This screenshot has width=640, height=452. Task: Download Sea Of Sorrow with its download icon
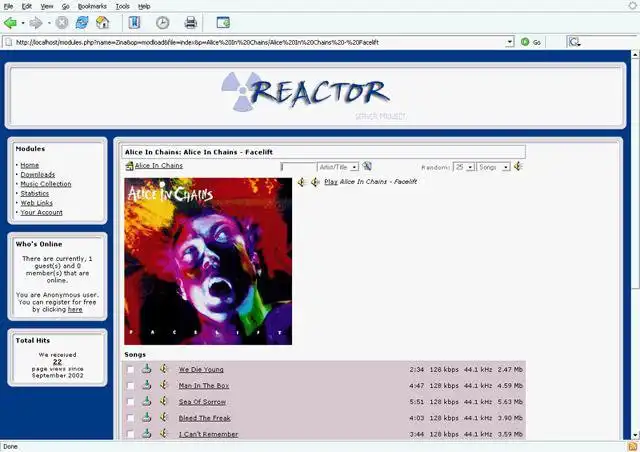pyautogui.click(x=147, y=401)
